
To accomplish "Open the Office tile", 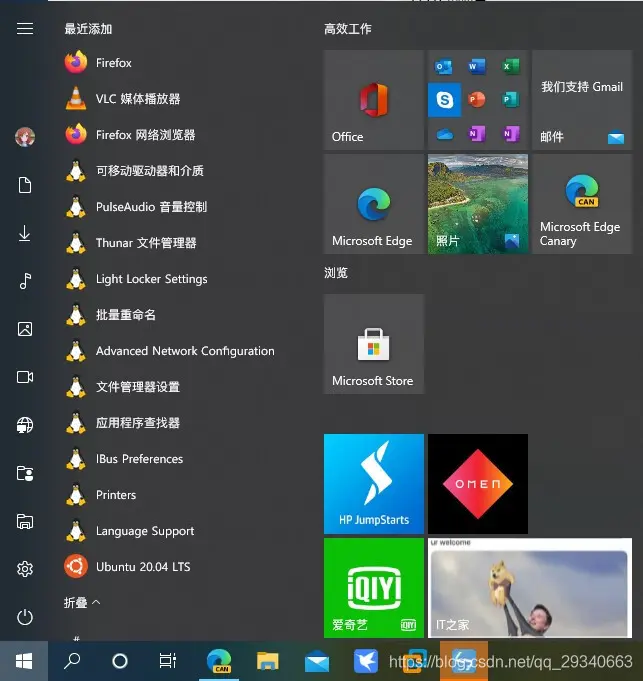I will click(x=374, y=100).
